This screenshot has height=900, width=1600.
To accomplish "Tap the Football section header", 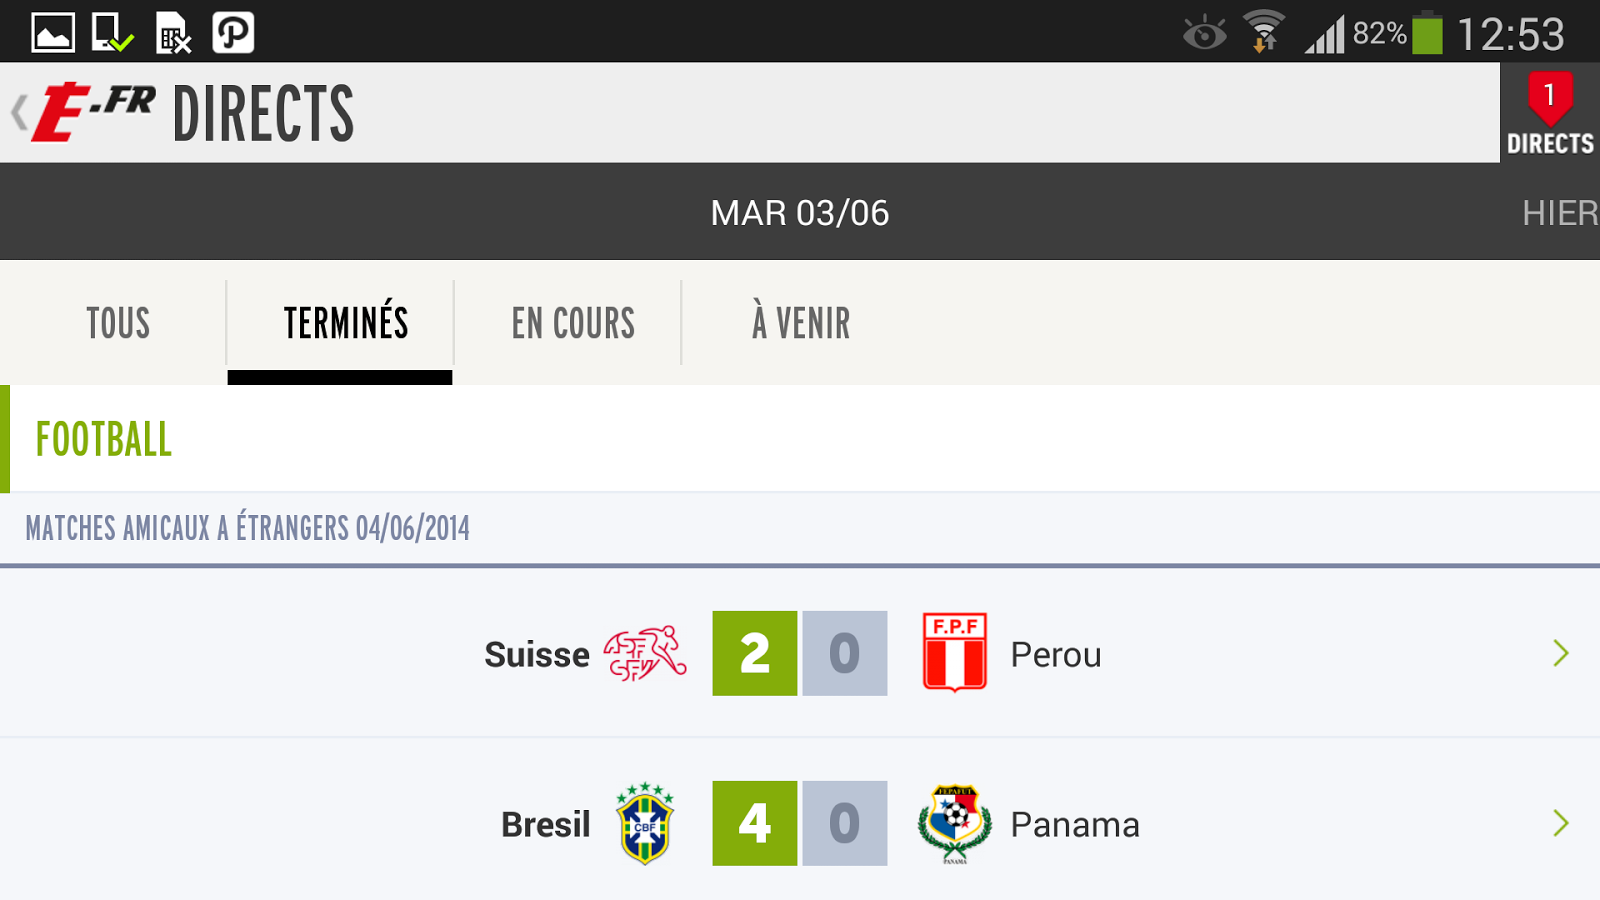I will tap(104, 440).
